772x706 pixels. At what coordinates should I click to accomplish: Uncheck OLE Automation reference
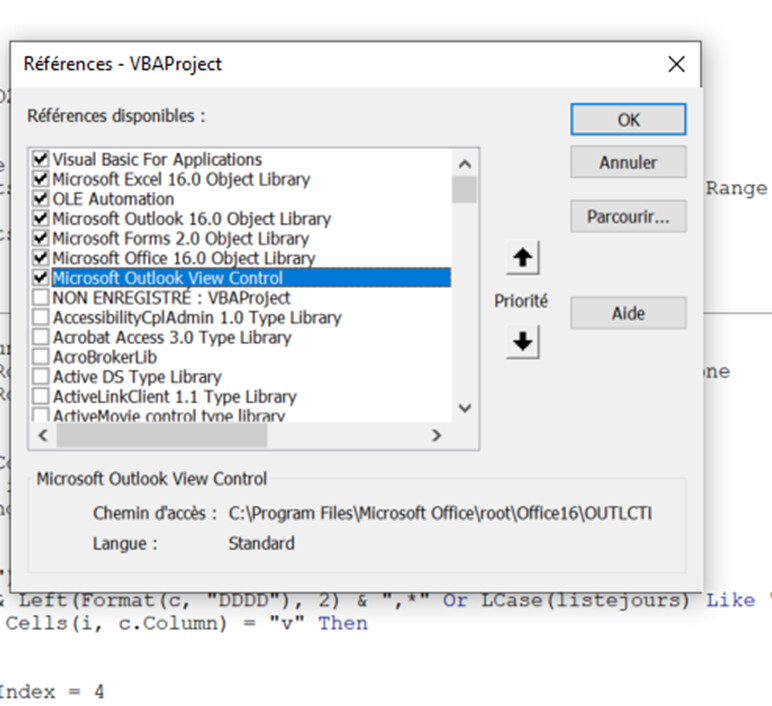pos(40,198)
